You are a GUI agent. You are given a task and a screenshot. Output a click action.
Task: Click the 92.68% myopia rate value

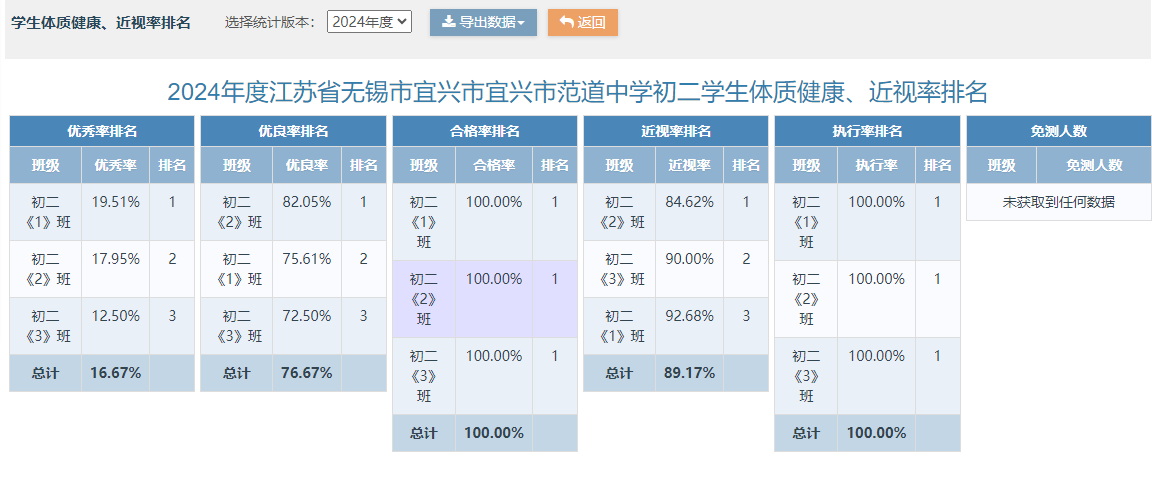tap(689, 316)
